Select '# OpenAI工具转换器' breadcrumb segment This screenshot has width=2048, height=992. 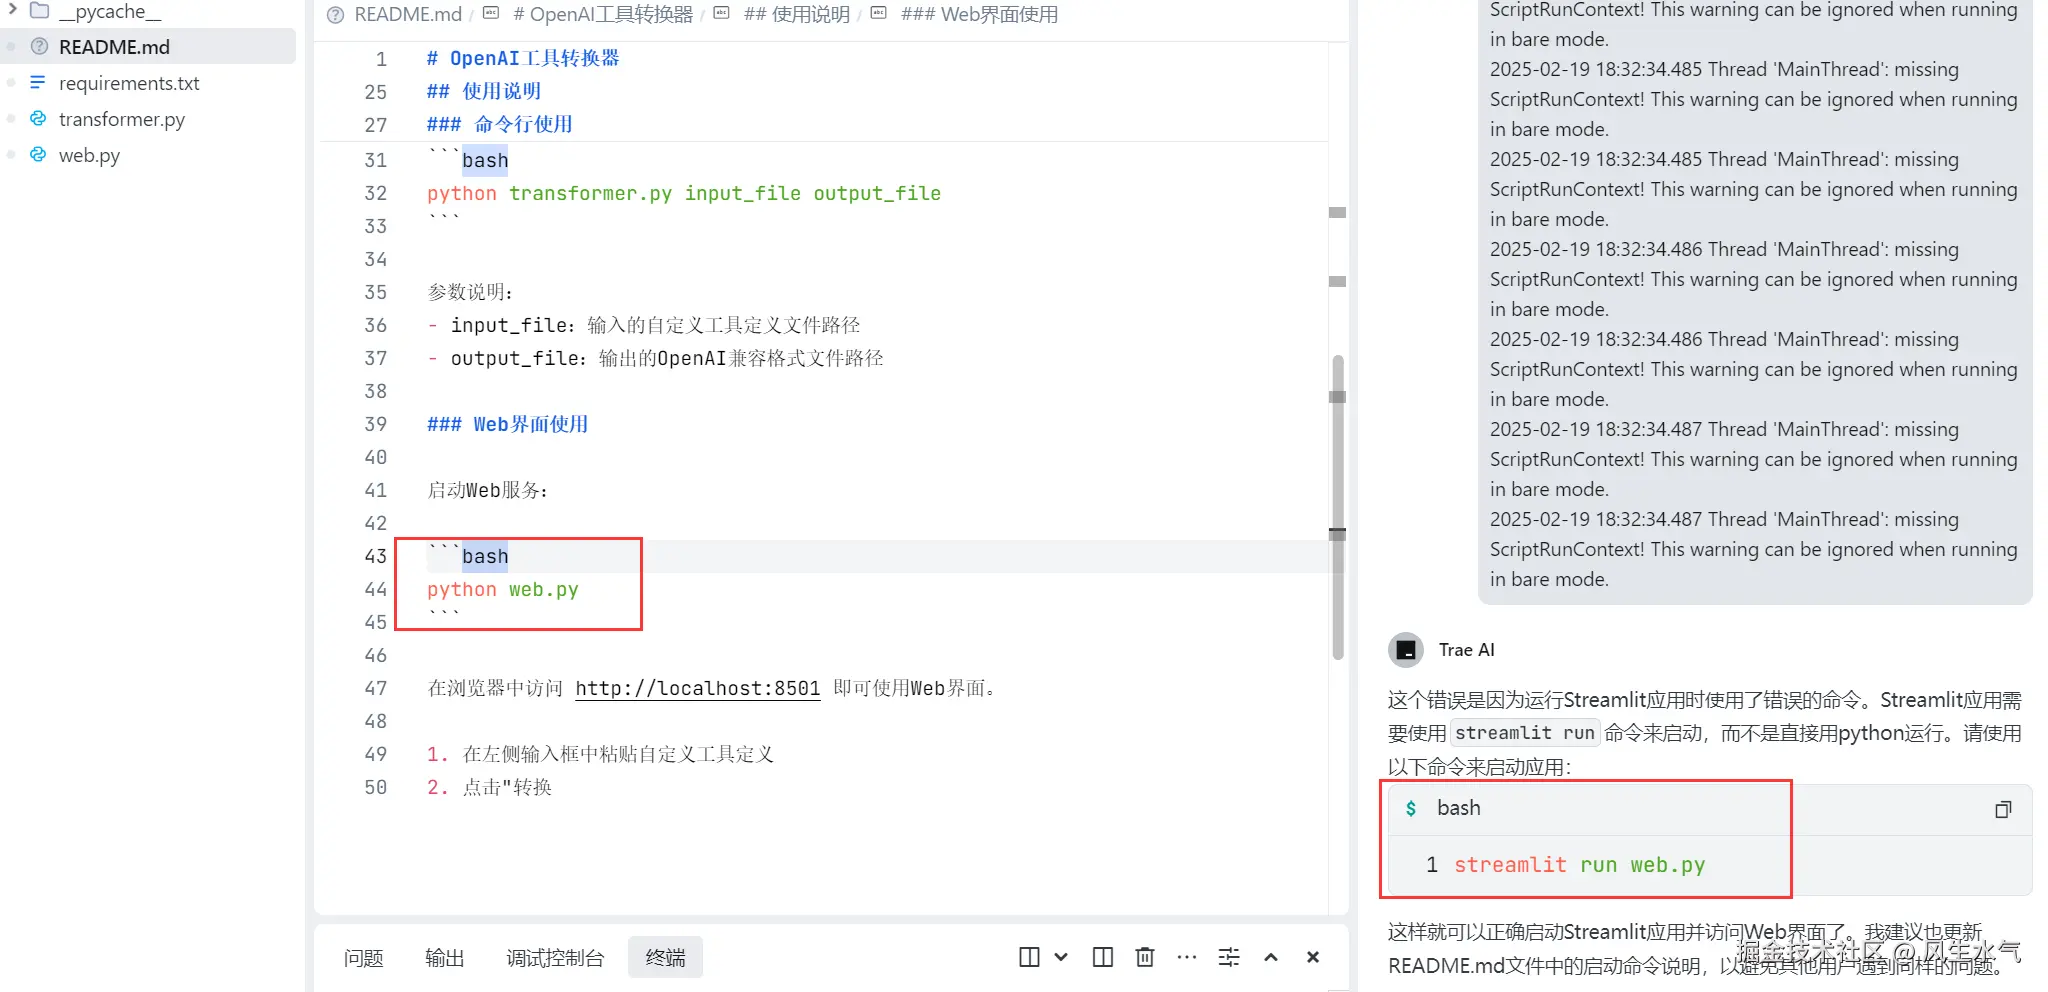tap(603, 14)
